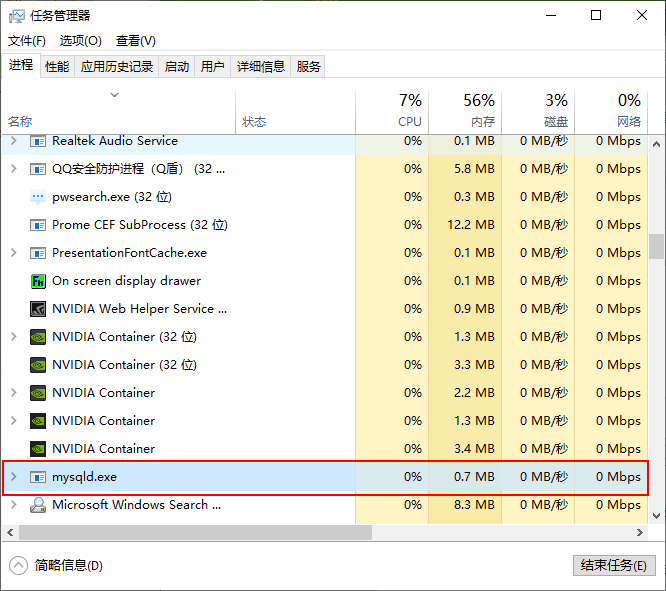Sort processes by CPU column header
This screenshot has width=666, height=591.
click(392, 110)
